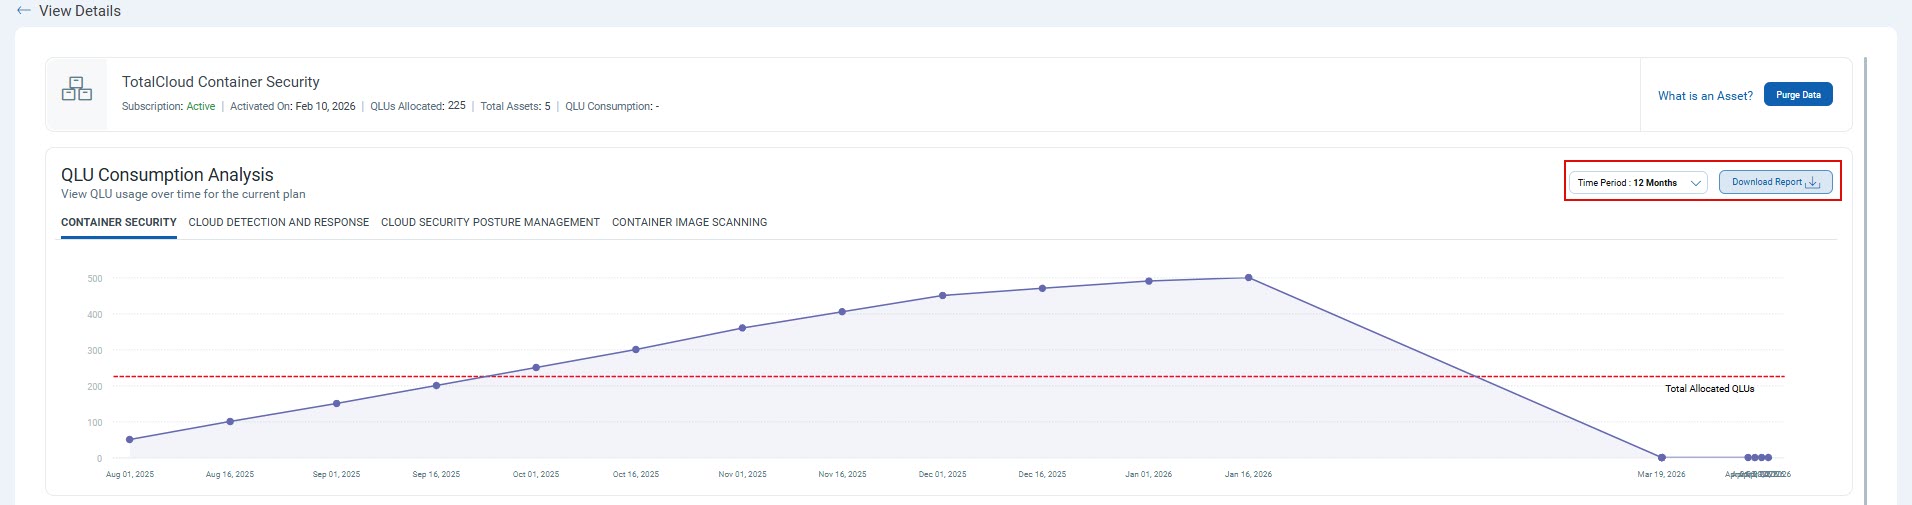Click the container boxes icon beside TotalCloud
Viewport: 1912px width, 505px height.
click(x=77, y=89)
